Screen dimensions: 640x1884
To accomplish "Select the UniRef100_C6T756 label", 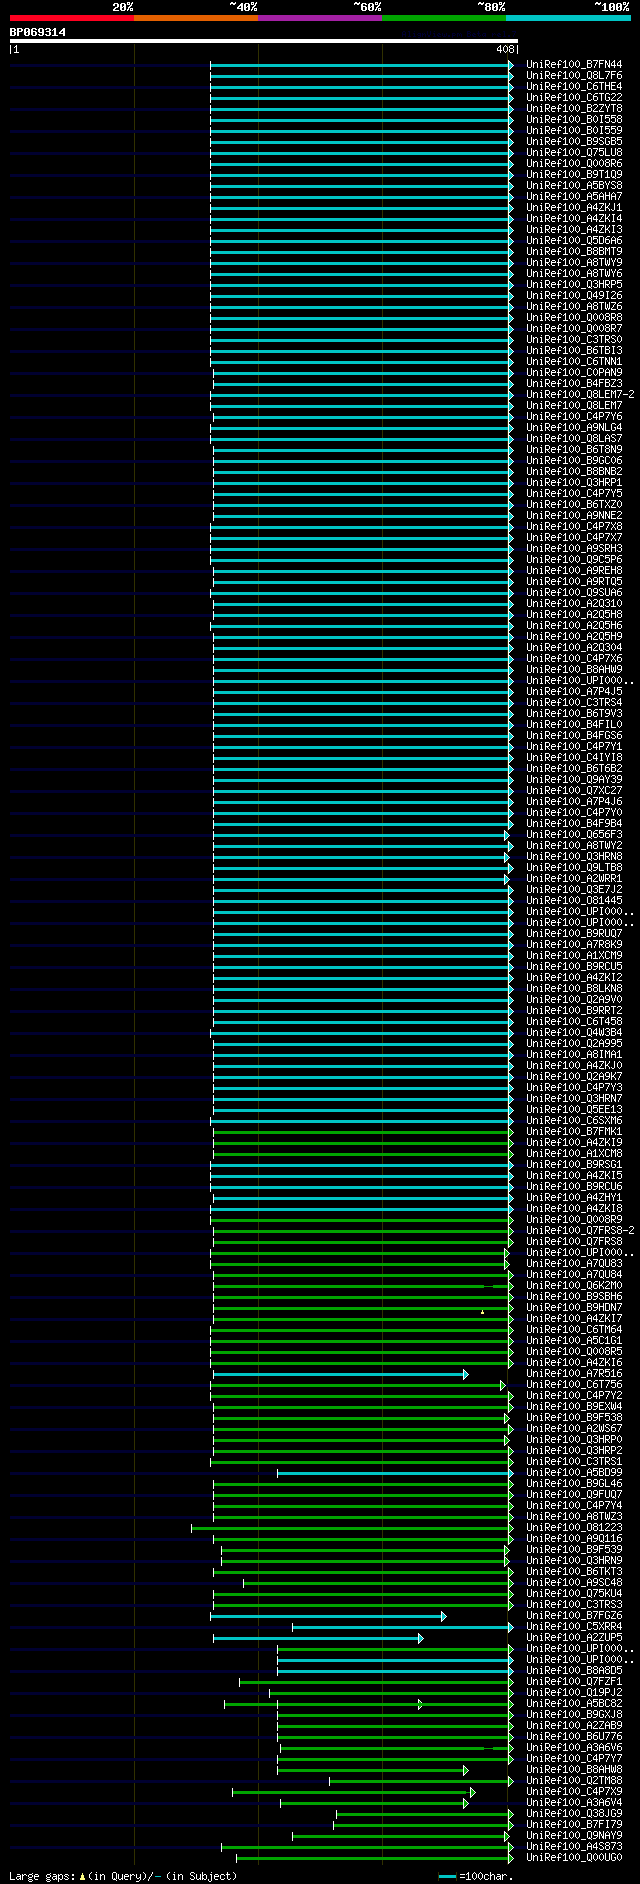I will click(574, 1385).
